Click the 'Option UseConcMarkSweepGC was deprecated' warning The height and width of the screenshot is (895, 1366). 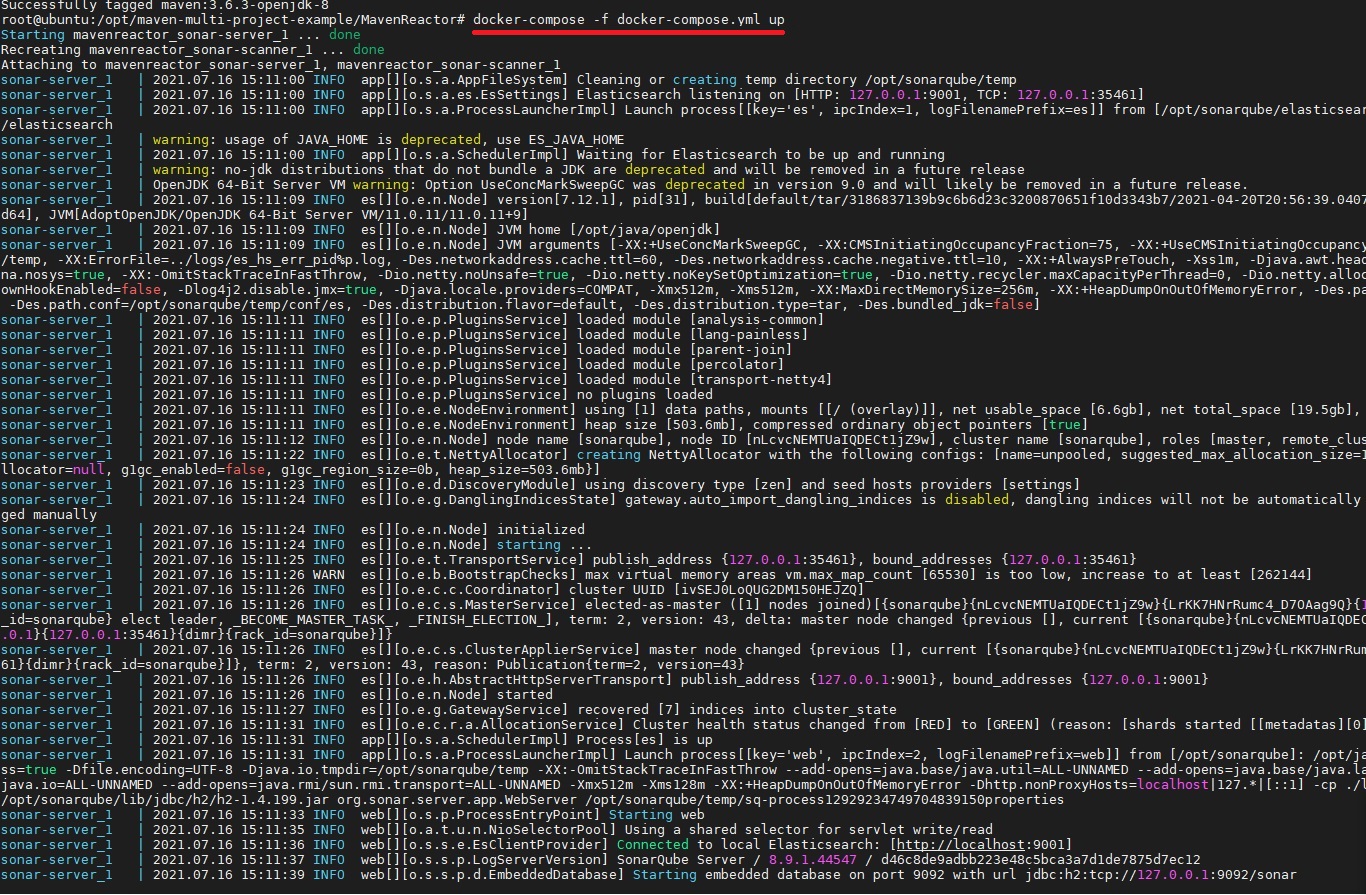pyautogui.click(x=700, y=185)
